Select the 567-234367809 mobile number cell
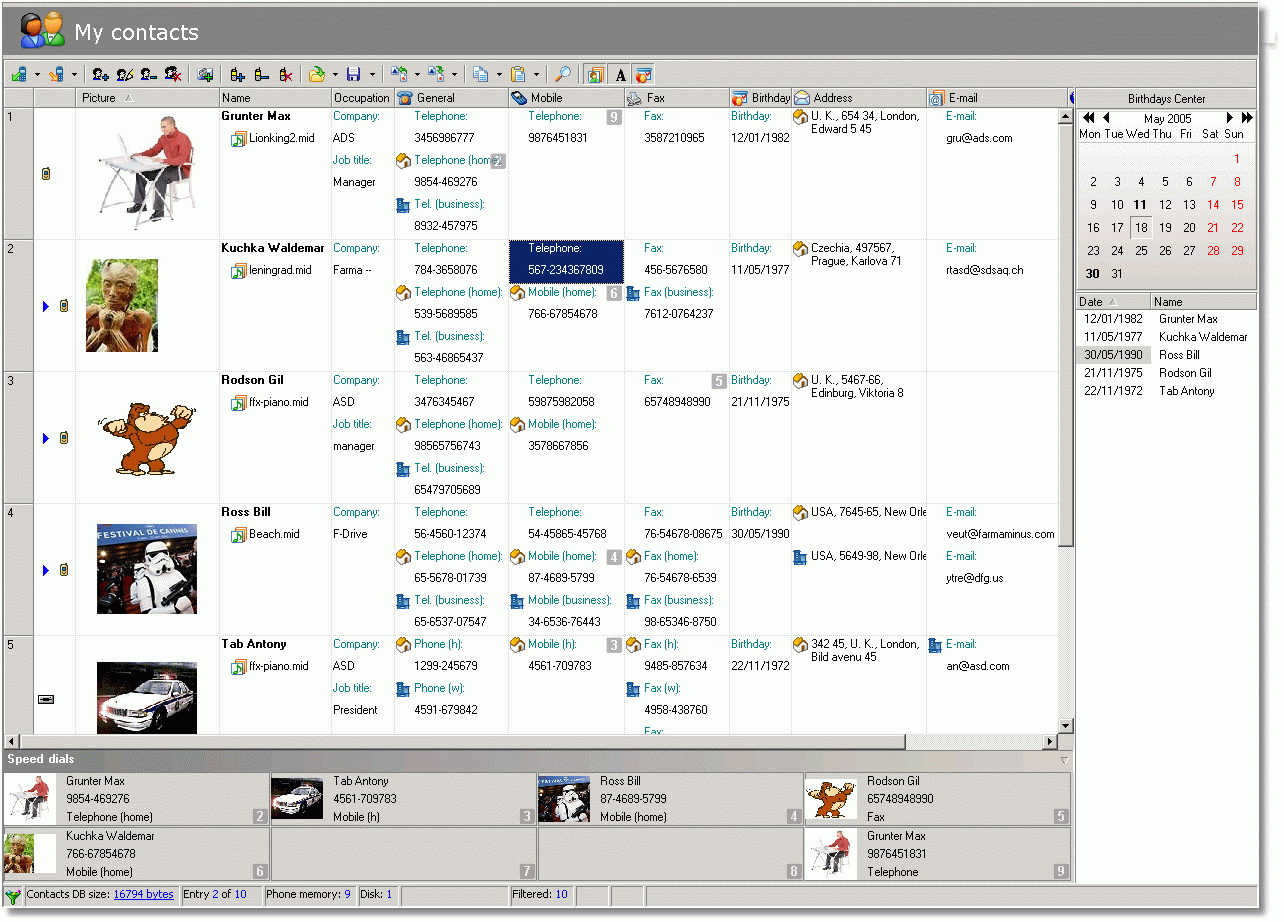This screenshot has height=922, width=1284. pos(566,260)
